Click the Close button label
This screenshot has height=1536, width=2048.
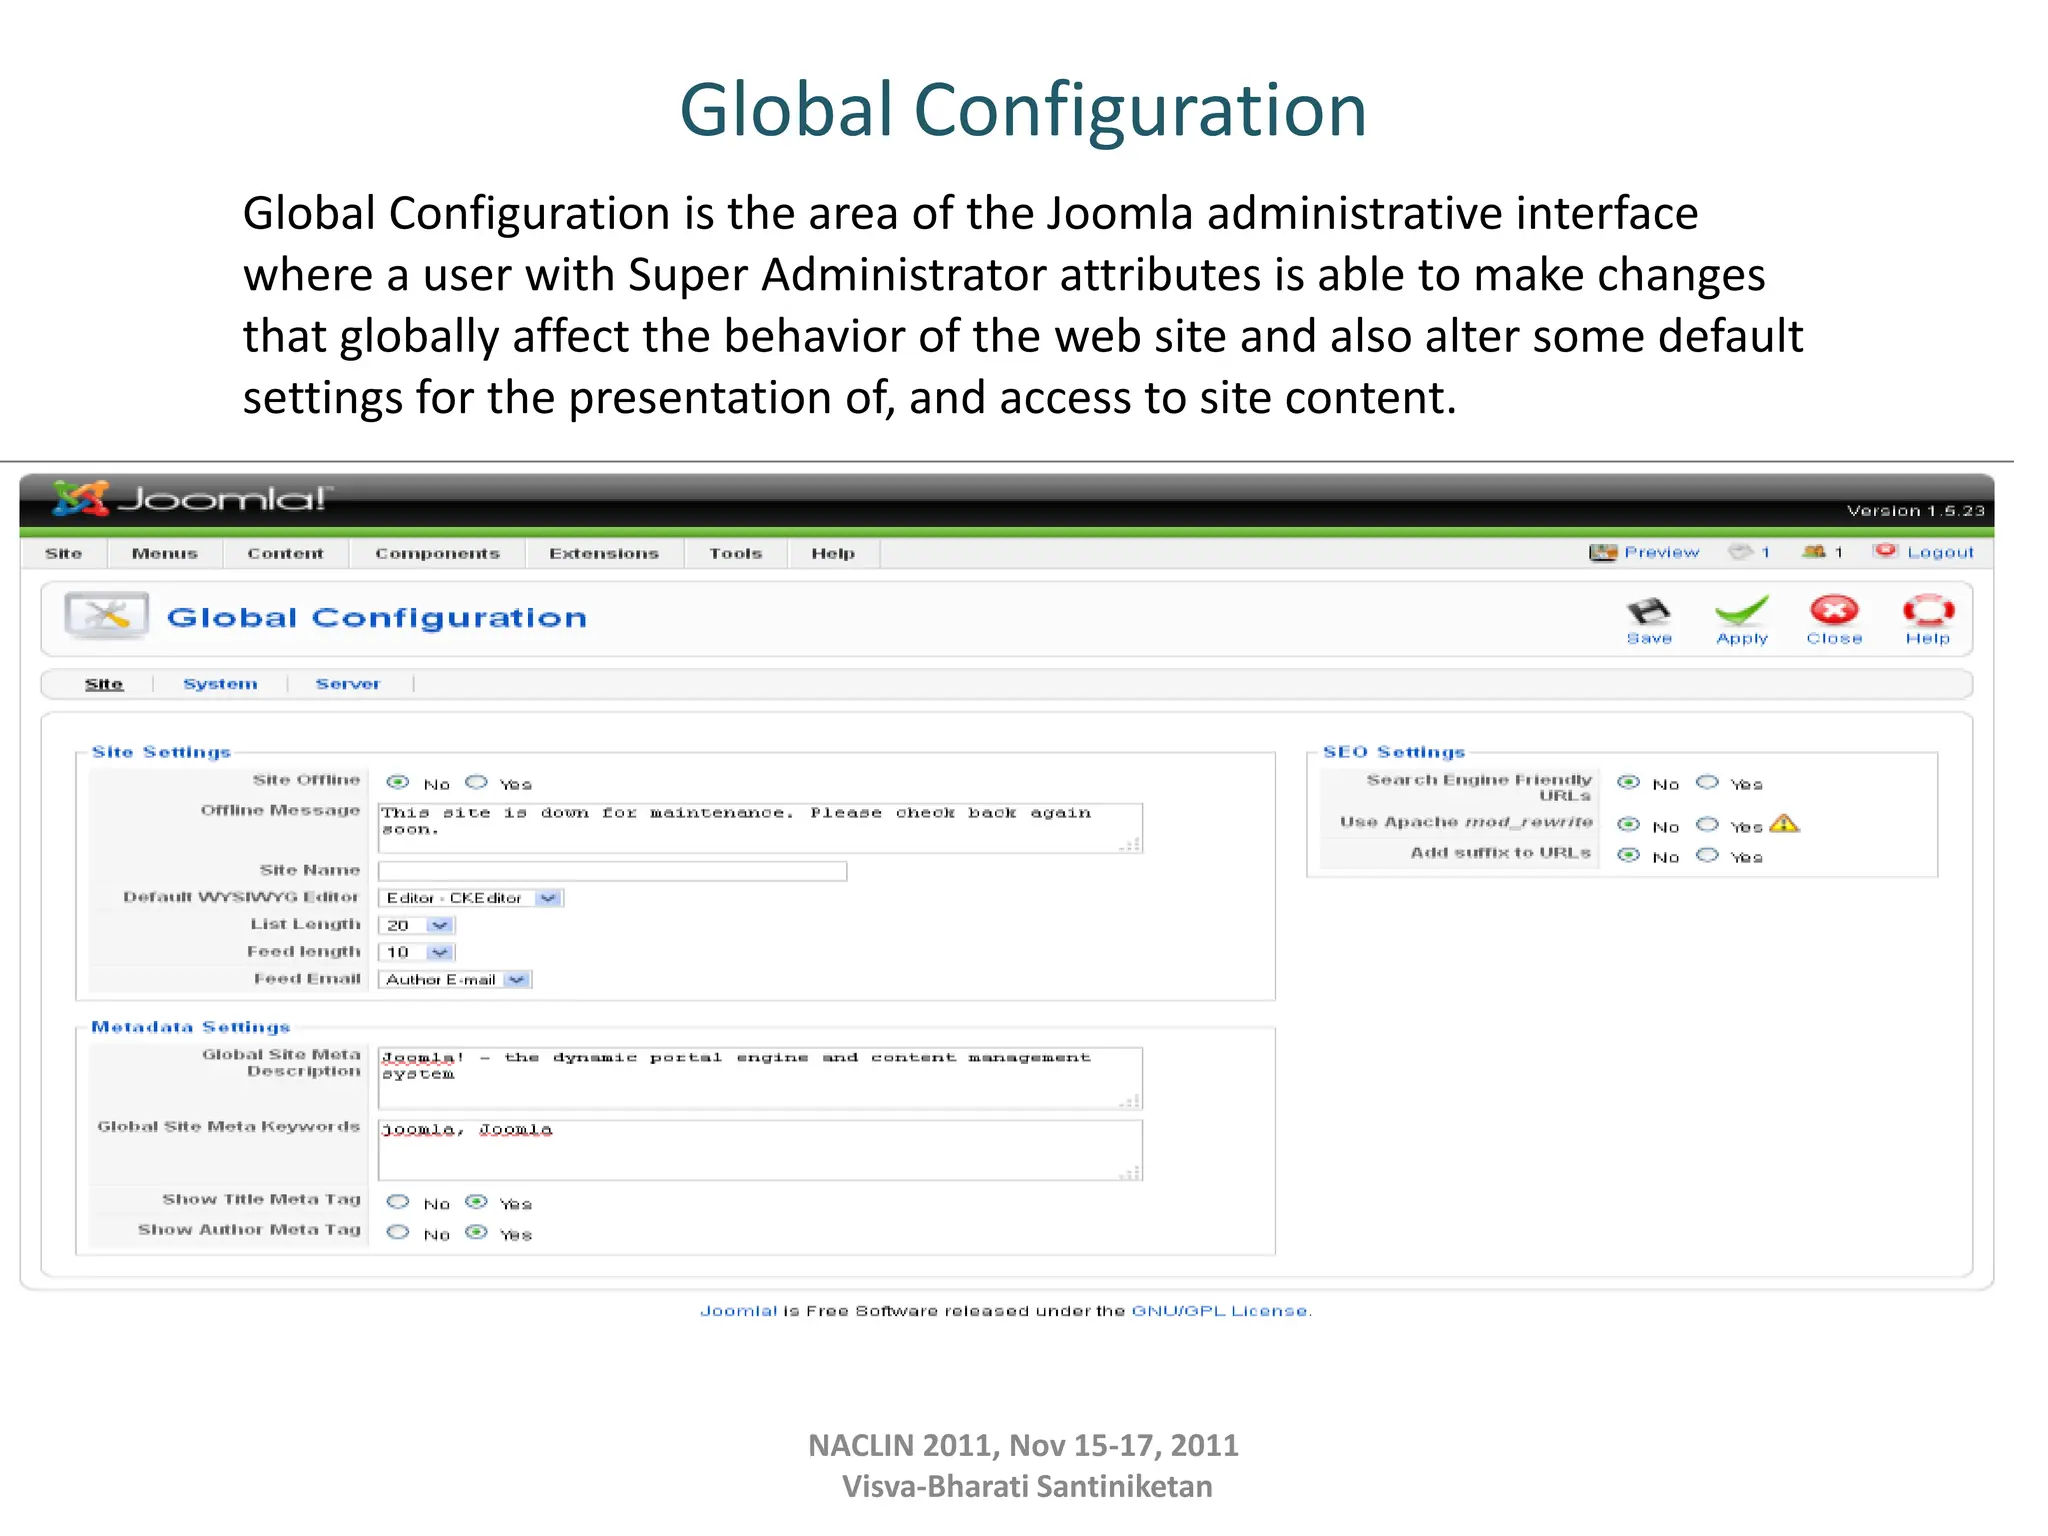coord(1834,638)
